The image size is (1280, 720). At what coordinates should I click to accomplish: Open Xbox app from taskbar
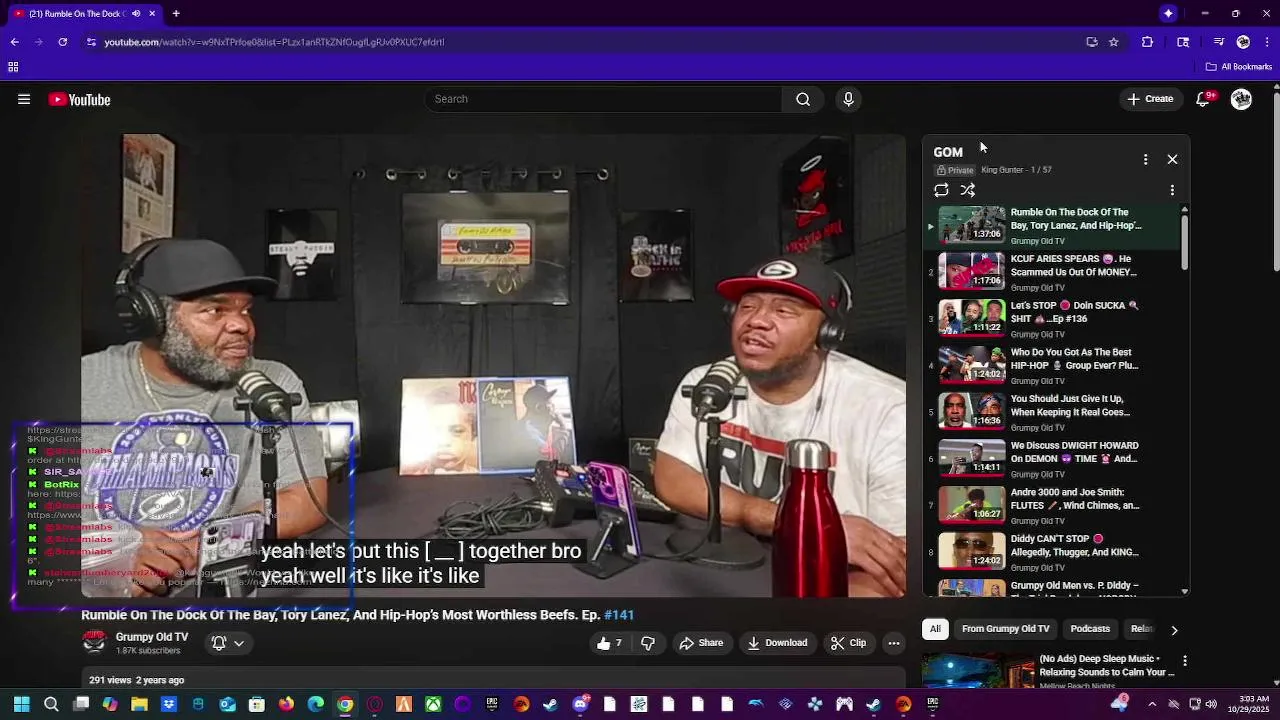pos(433,704)
